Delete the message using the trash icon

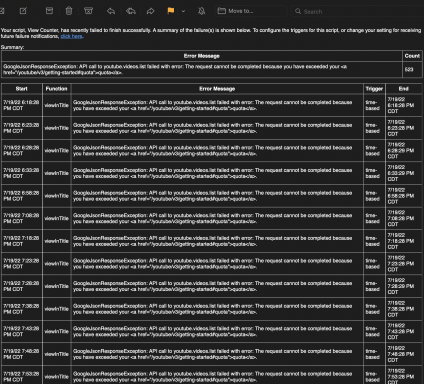69,11
